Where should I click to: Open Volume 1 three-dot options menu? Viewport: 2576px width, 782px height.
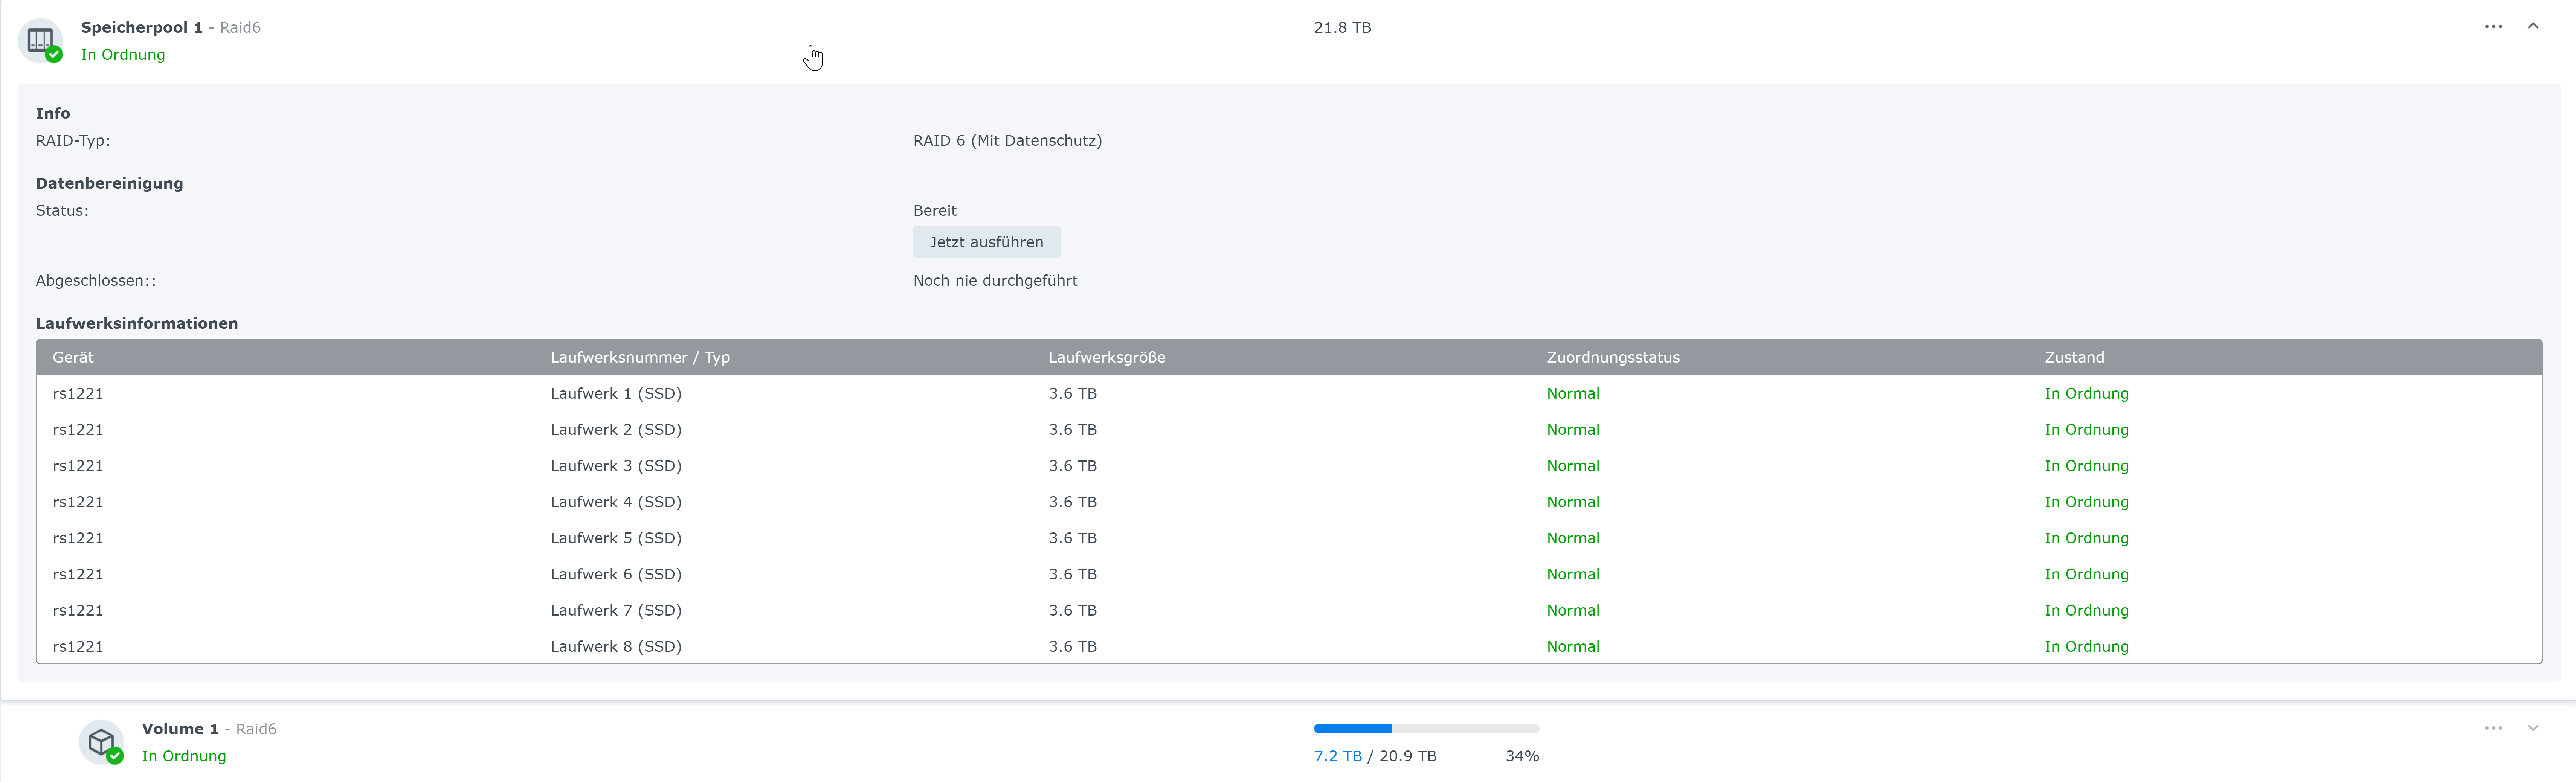click(x=2493, y=728)
